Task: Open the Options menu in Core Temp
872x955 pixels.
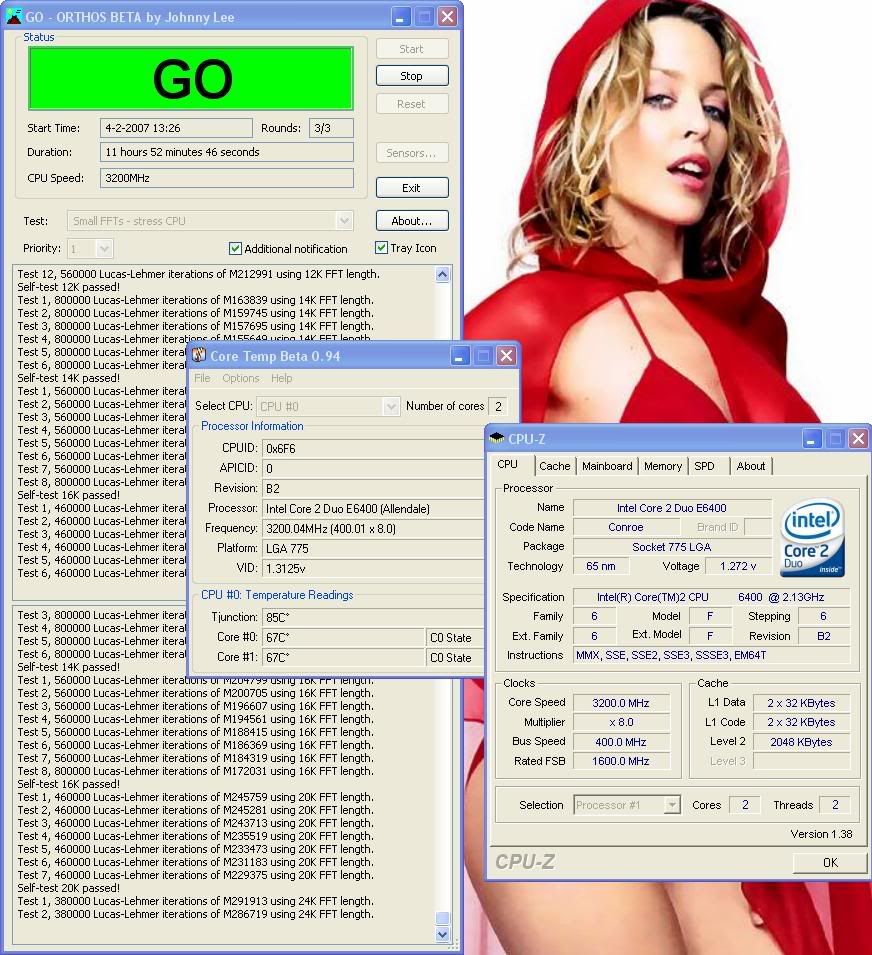Action: 241,378
